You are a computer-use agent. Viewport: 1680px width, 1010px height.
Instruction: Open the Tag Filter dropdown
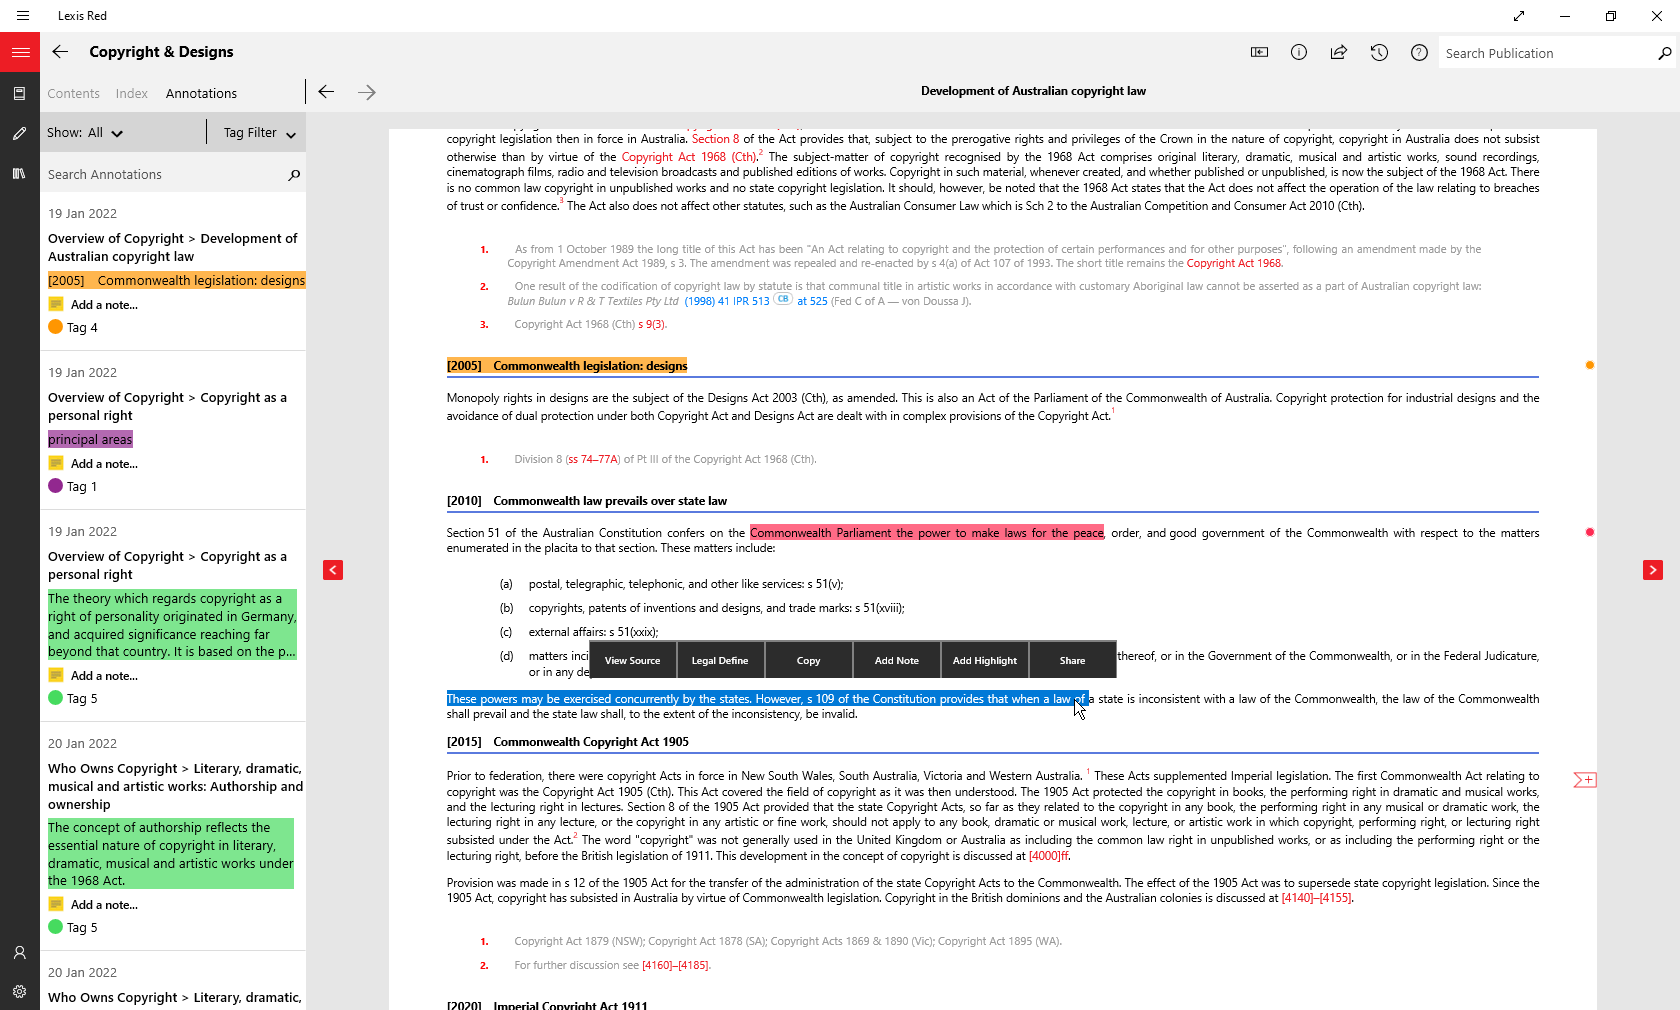pyautogui.click(x=255, y=132)
